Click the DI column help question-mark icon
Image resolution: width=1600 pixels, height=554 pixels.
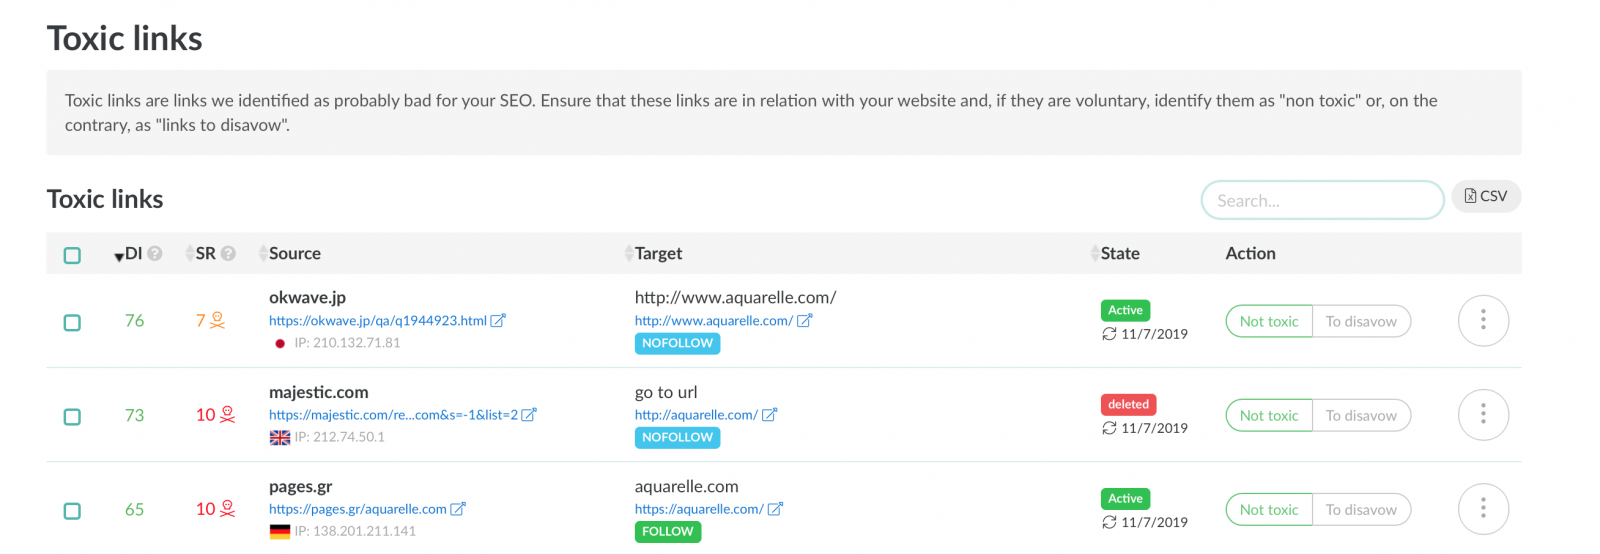tap(155, 254)
